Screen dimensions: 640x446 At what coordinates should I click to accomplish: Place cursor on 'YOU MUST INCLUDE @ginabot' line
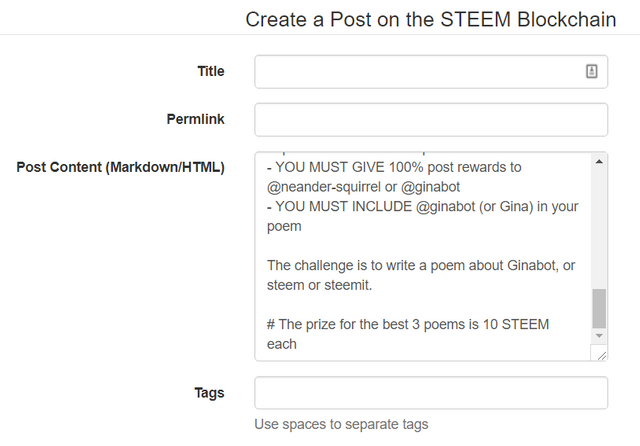tap(410, 206)
